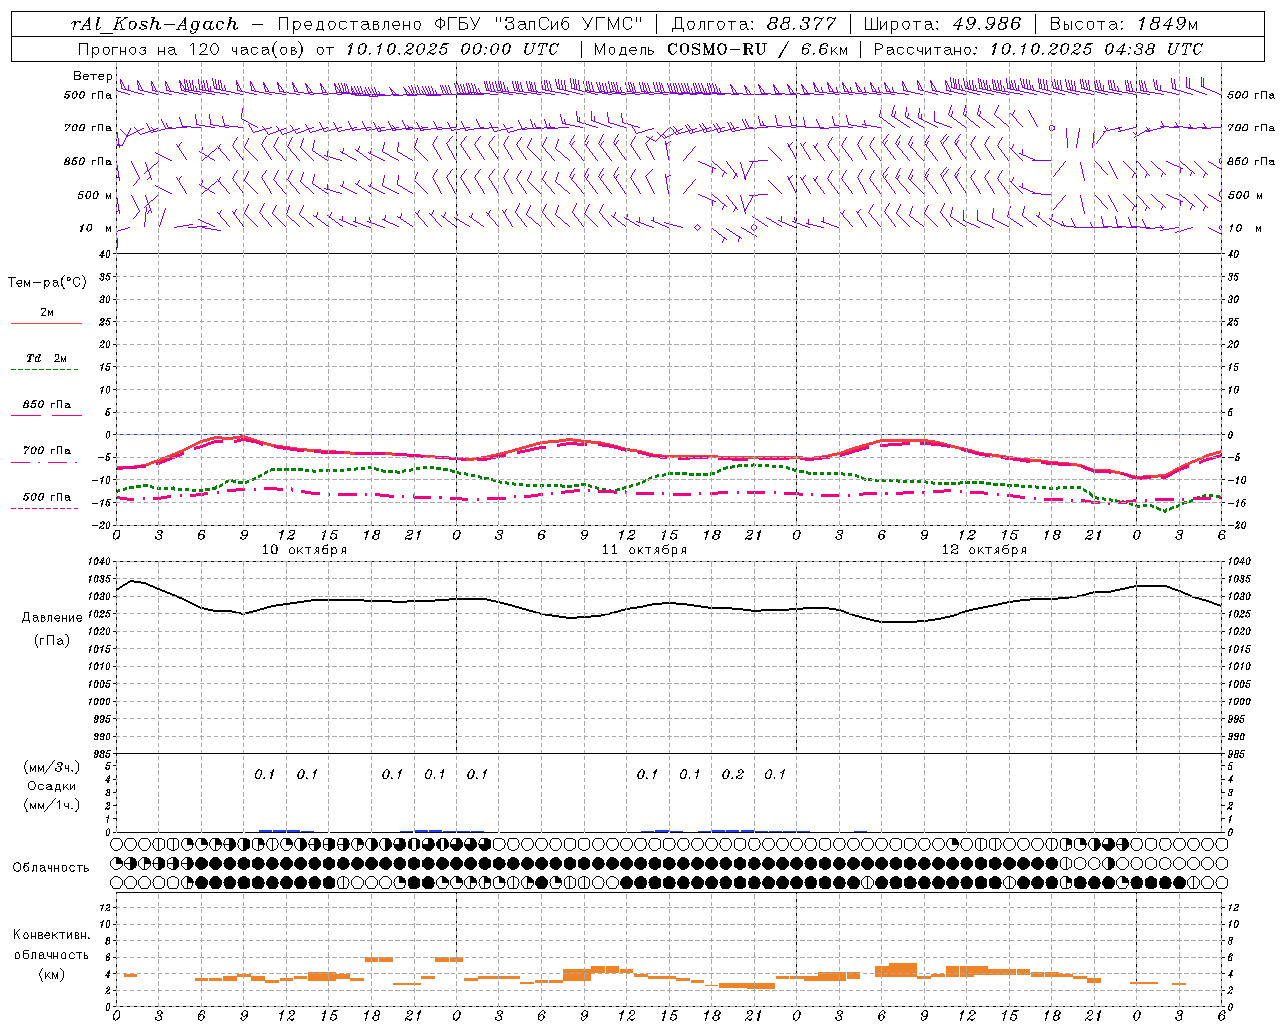Click the elevation value 1849м
This screenshot has height=1024, width=1280.
point(1167,24)
